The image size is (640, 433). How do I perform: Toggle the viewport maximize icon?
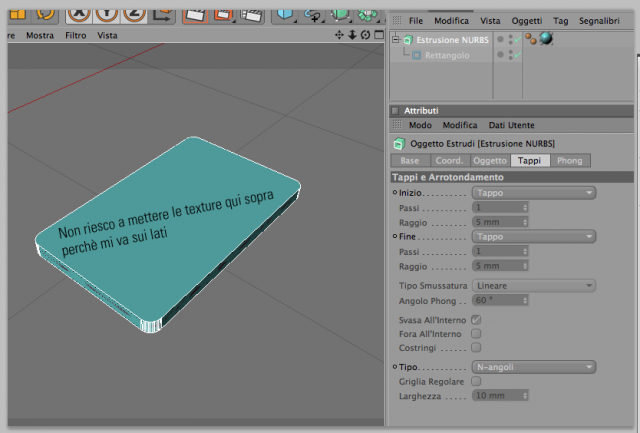(x=379, y=35)
